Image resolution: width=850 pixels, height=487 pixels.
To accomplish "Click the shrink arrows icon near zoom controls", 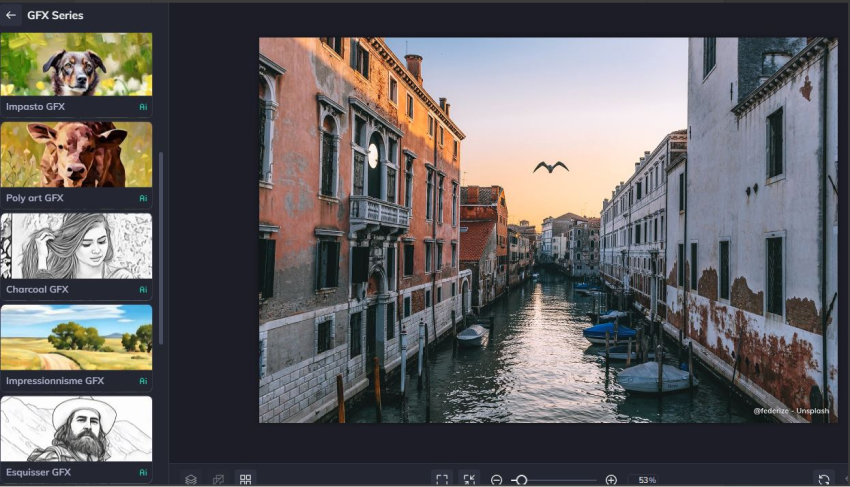I will [x=469, y=479].
